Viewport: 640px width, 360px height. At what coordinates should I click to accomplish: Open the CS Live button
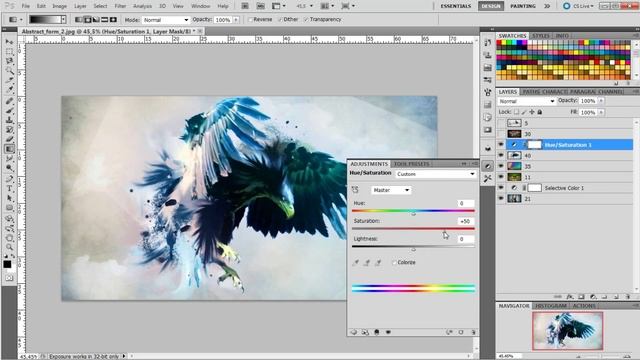(579, 6)
